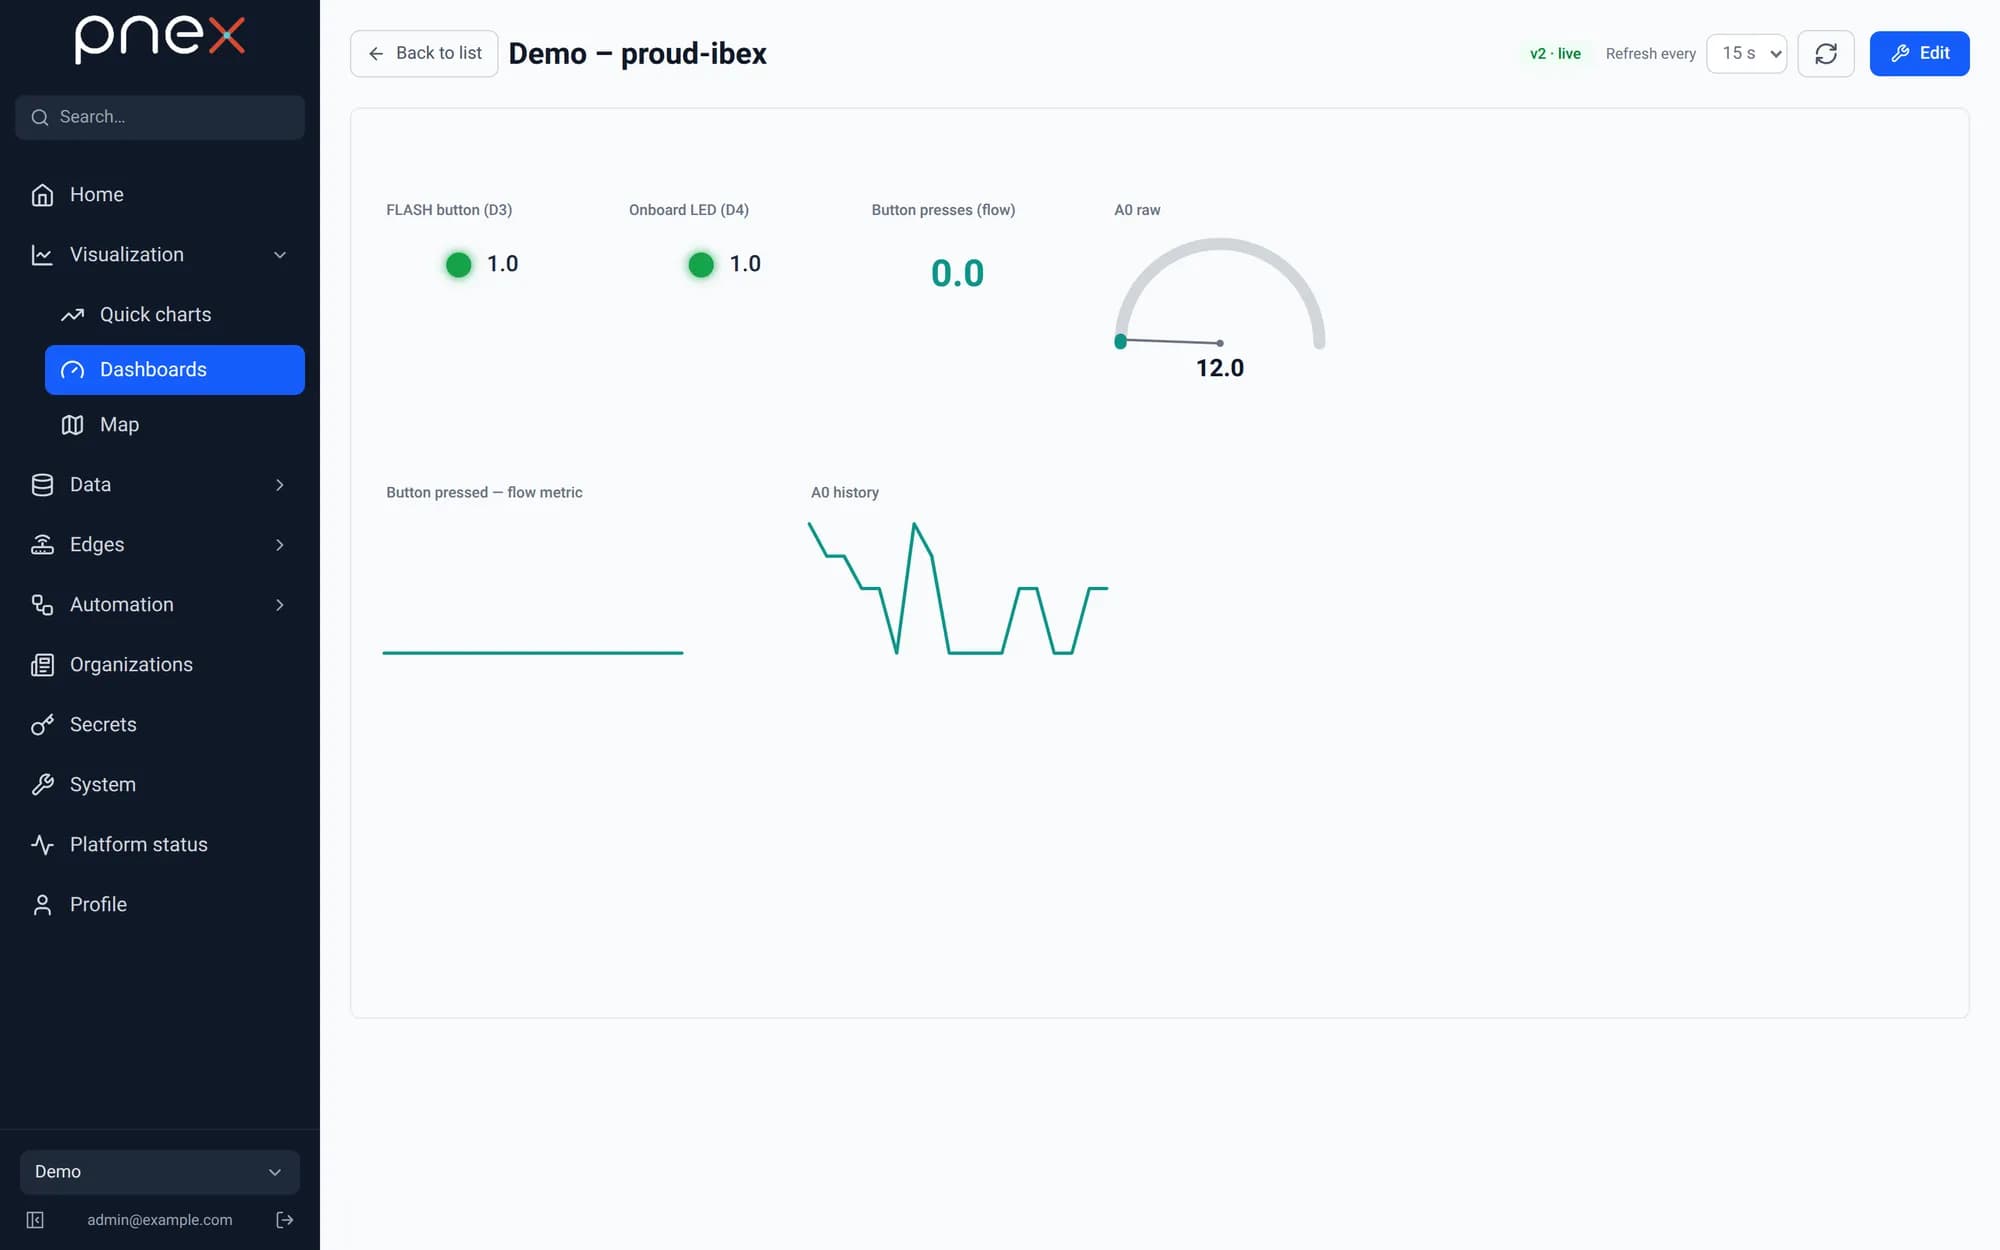Screen dimensions: 2000x1250
Task: Click the Button presses (flow) 0.0 value
Action: pyautogui.click(x=957, y=274)
